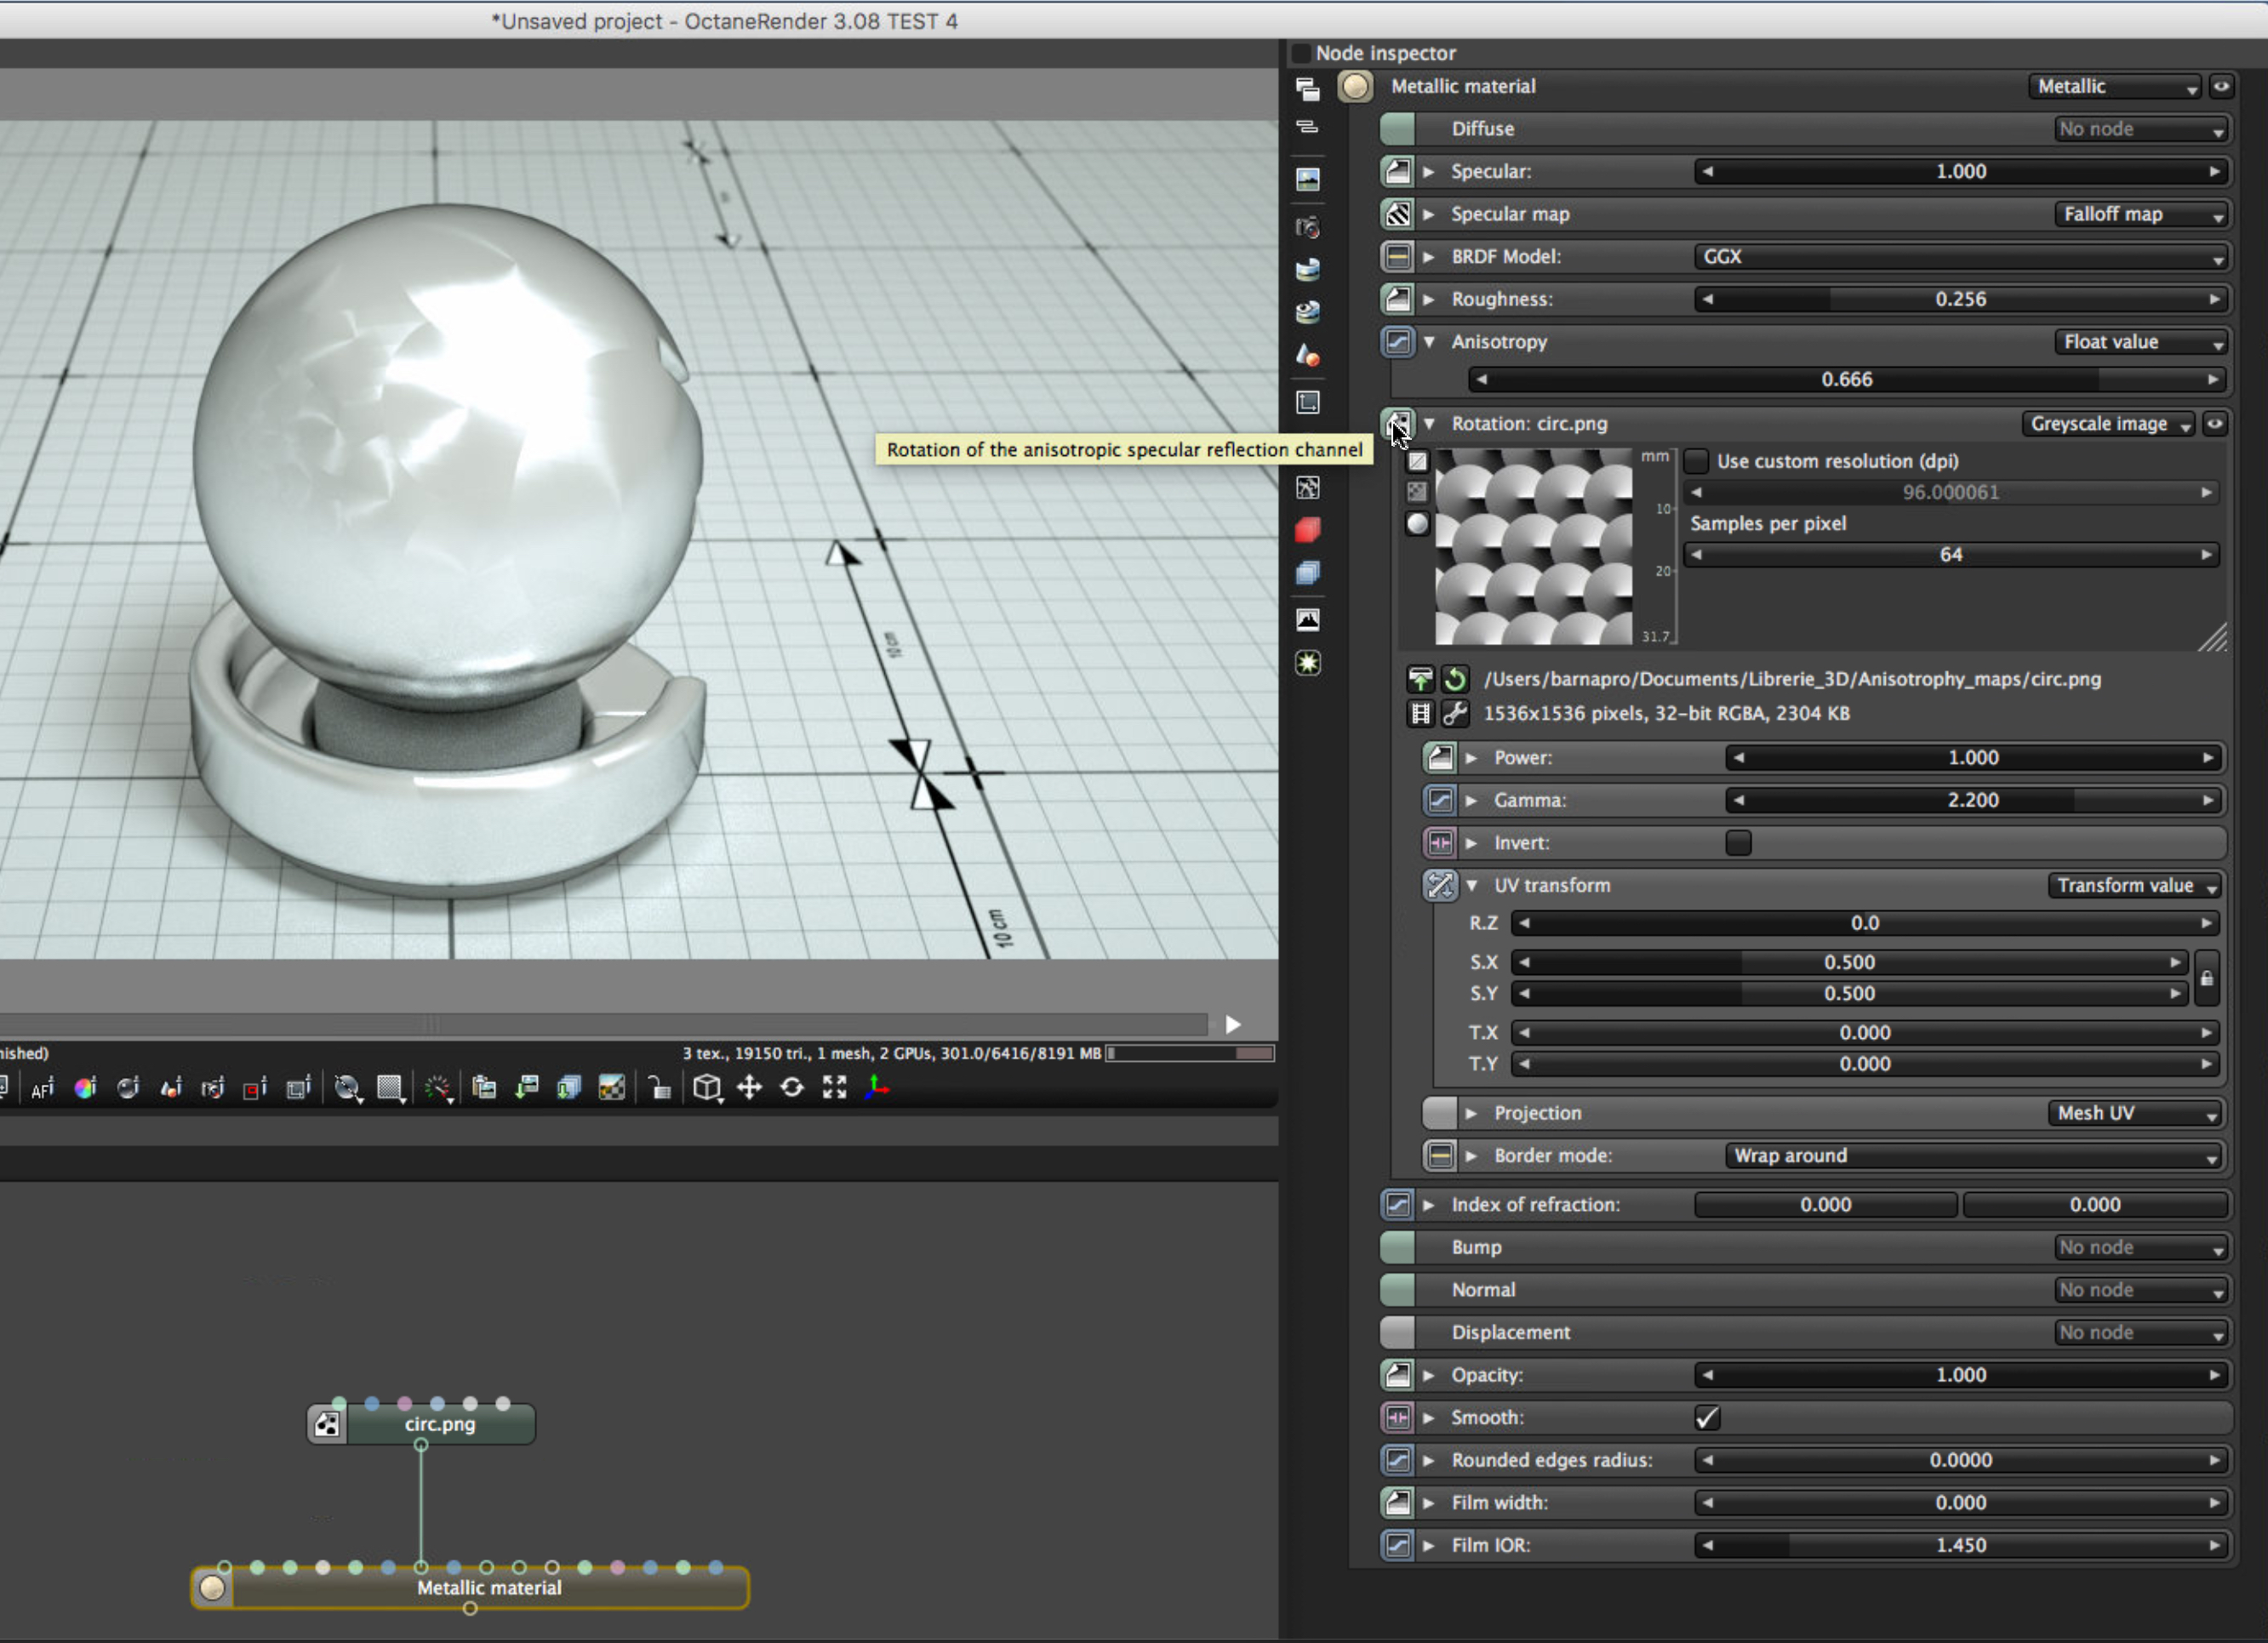This screenshot has width=2268, height=1643.
Task: Open the Greyscale image node type menu
Action: coord(2107,424)
